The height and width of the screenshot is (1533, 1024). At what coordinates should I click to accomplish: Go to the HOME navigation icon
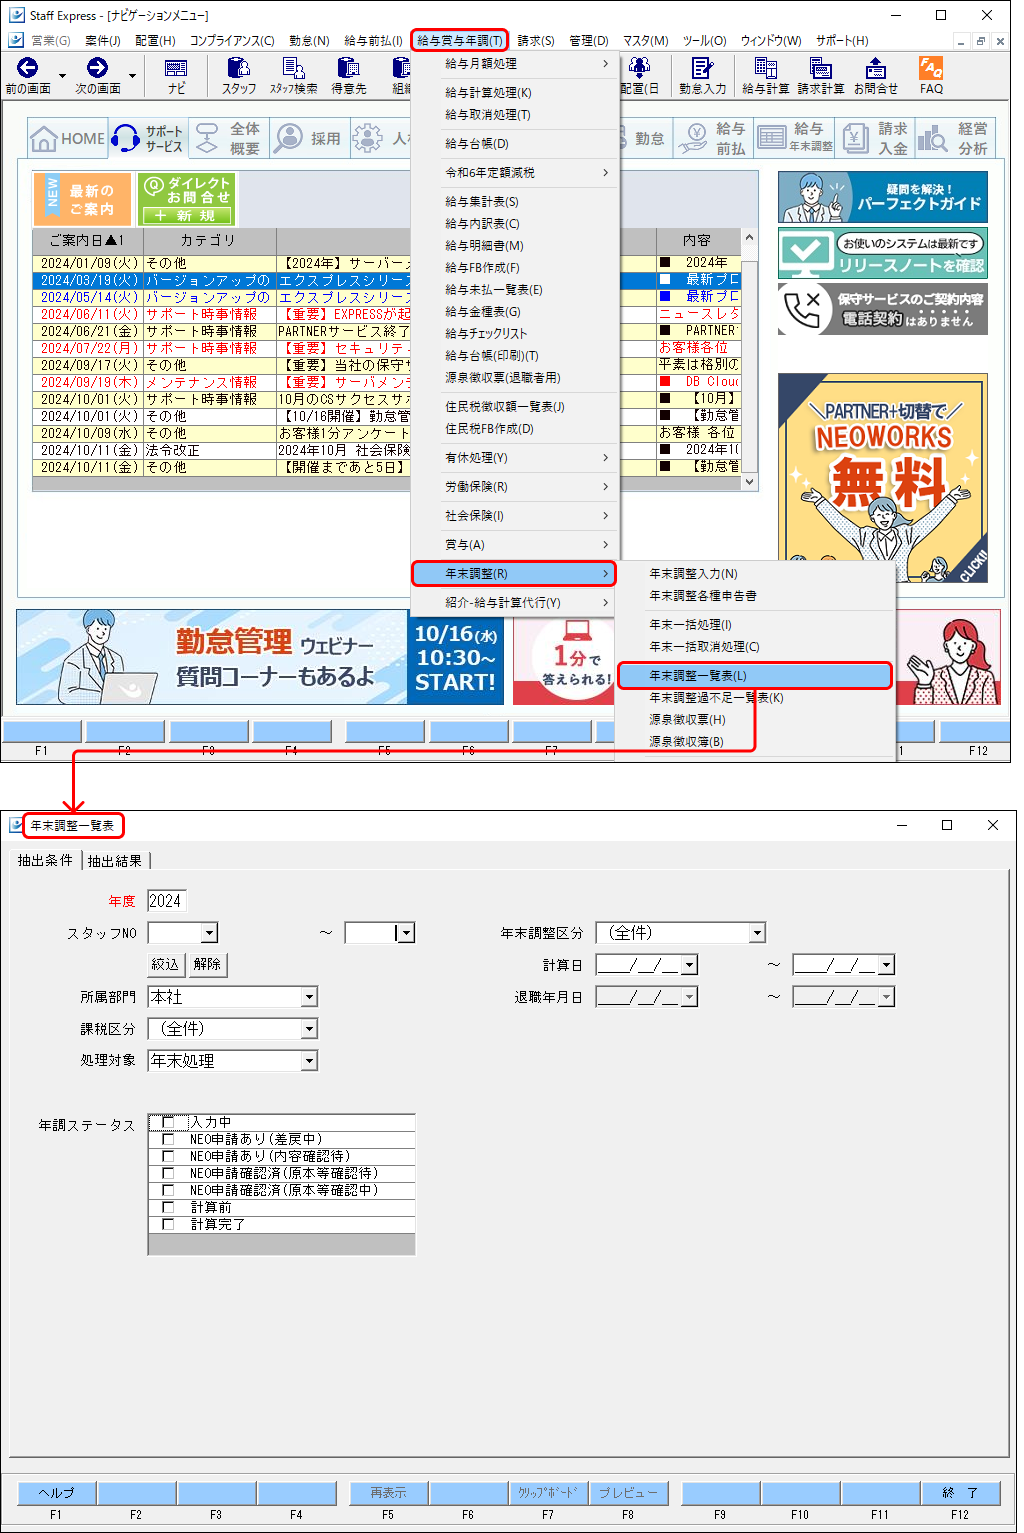(67, 138)
